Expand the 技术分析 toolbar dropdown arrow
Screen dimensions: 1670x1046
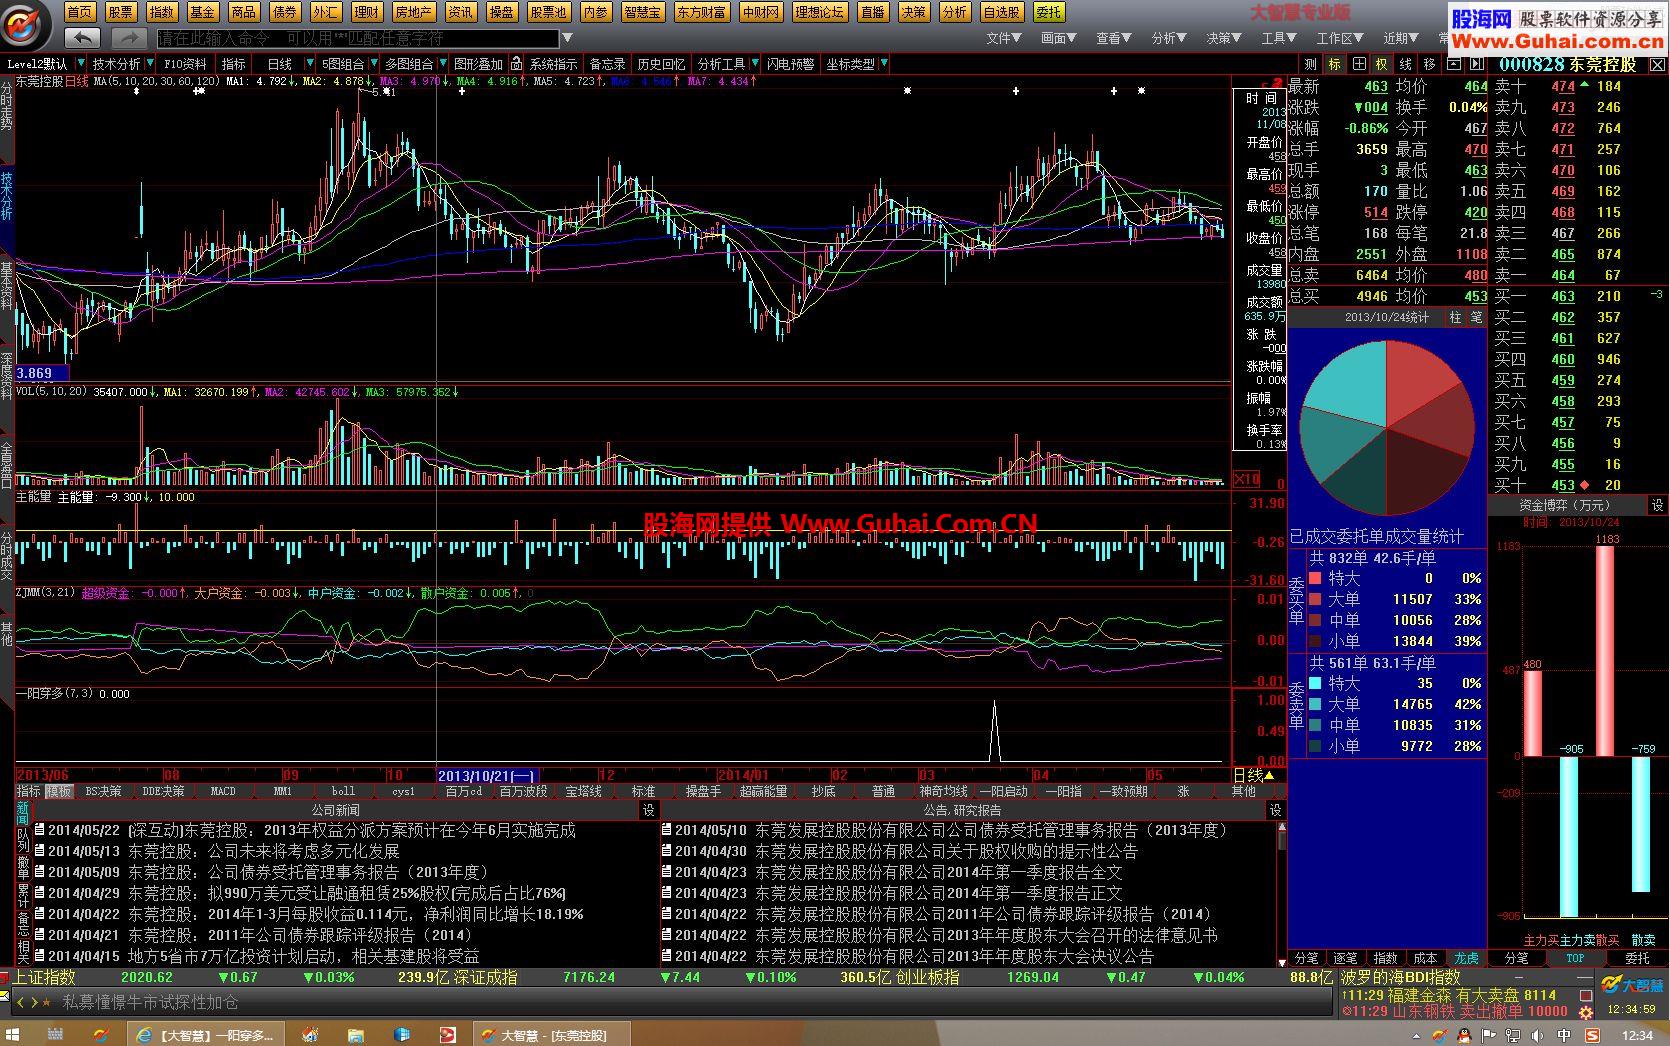coord(151,64)
